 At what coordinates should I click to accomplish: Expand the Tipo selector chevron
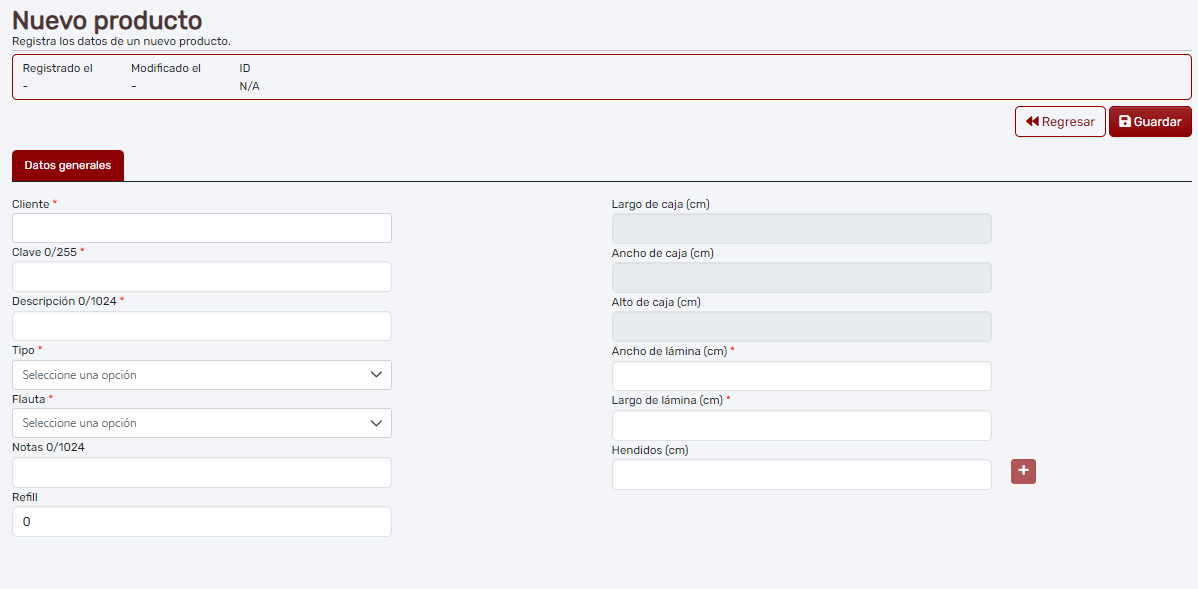coord(378,374)
